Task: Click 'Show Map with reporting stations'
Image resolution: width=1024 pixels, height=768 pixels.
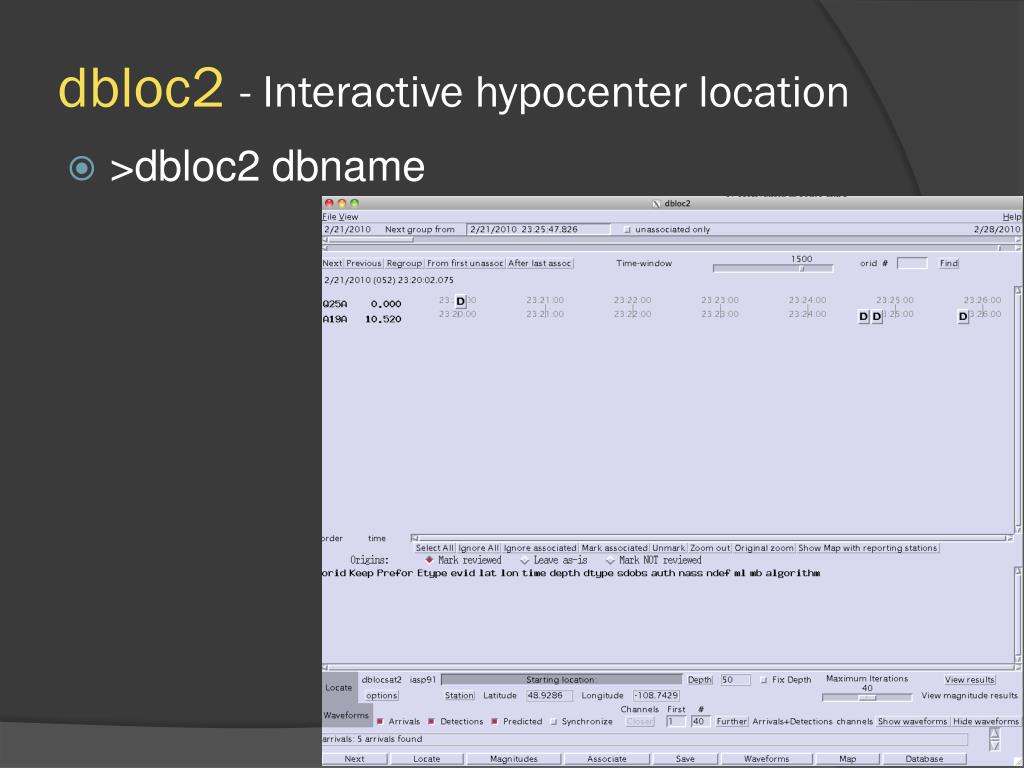Action: [868, 548]
